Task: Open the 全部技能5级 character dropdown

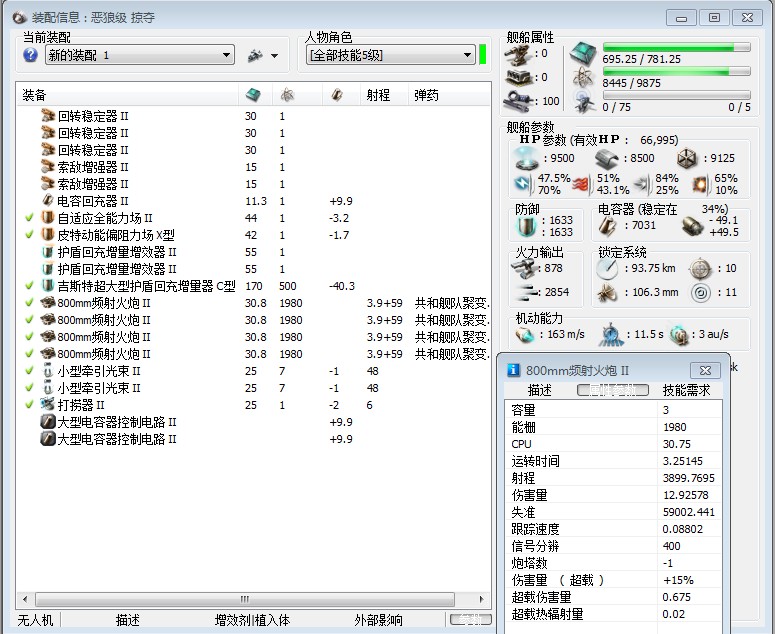Action: (390, 55)
